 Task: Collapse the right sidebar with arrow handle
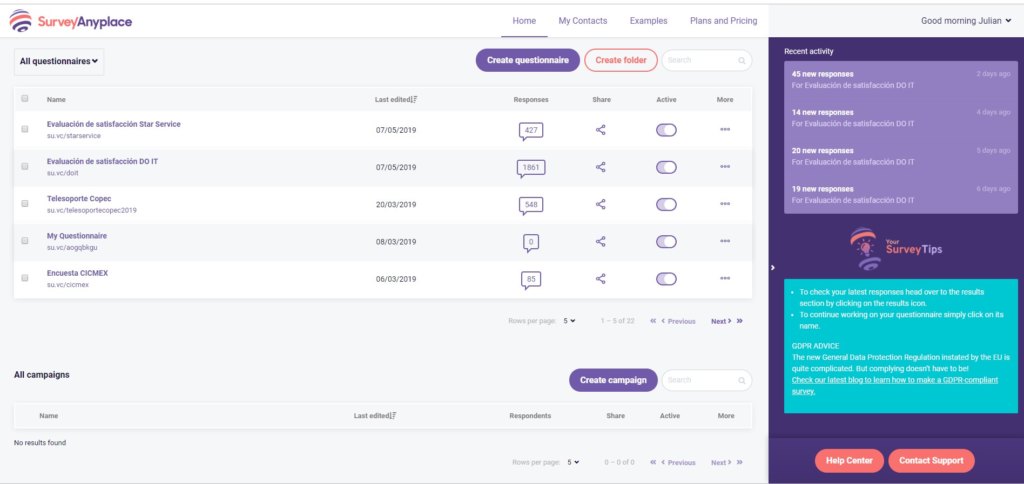tap(772, 267)
